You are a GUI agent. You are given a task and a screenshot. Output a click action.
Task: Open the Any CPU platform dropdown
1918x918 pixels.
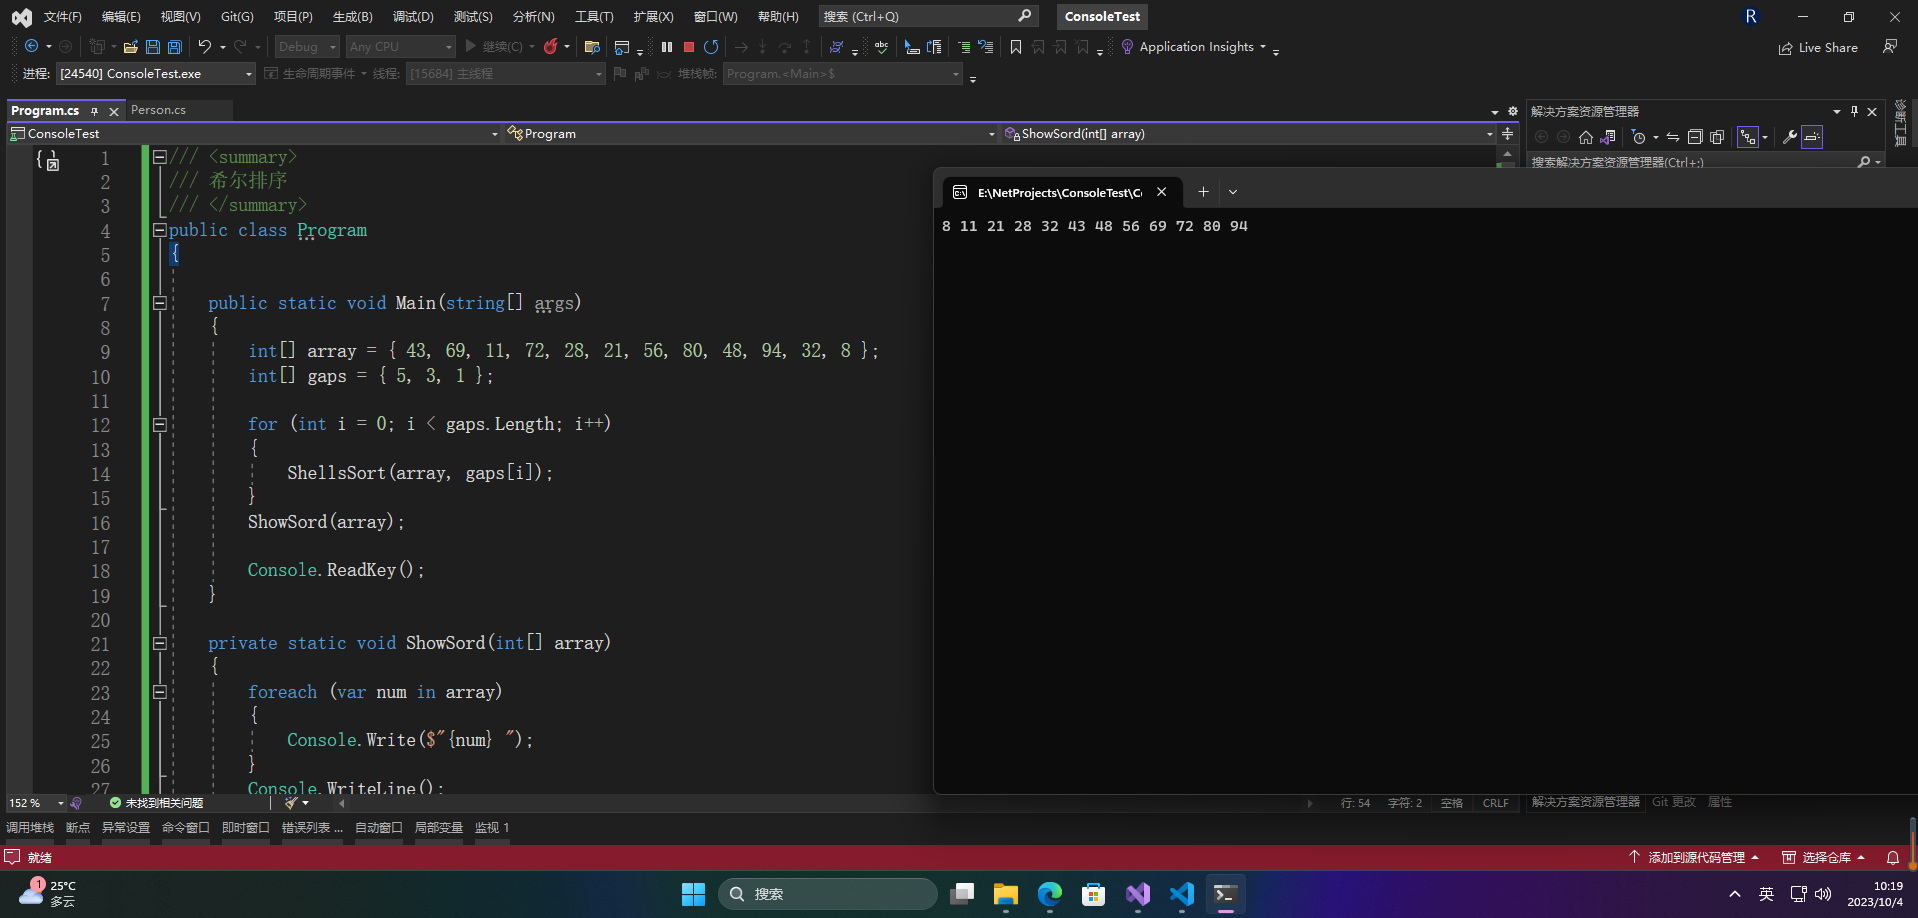tap(400, 46)
